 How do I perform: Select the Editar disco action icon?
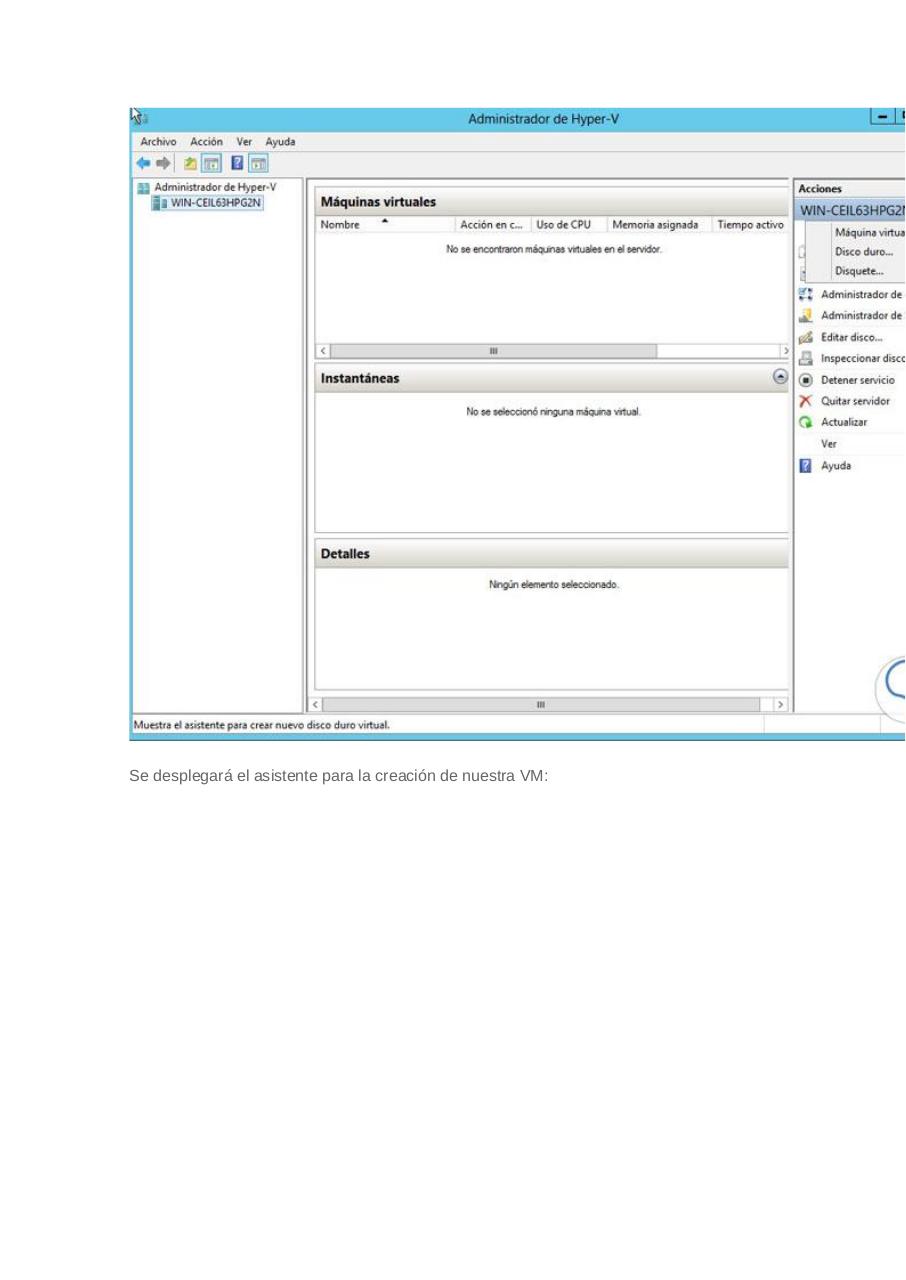(806, 337)
